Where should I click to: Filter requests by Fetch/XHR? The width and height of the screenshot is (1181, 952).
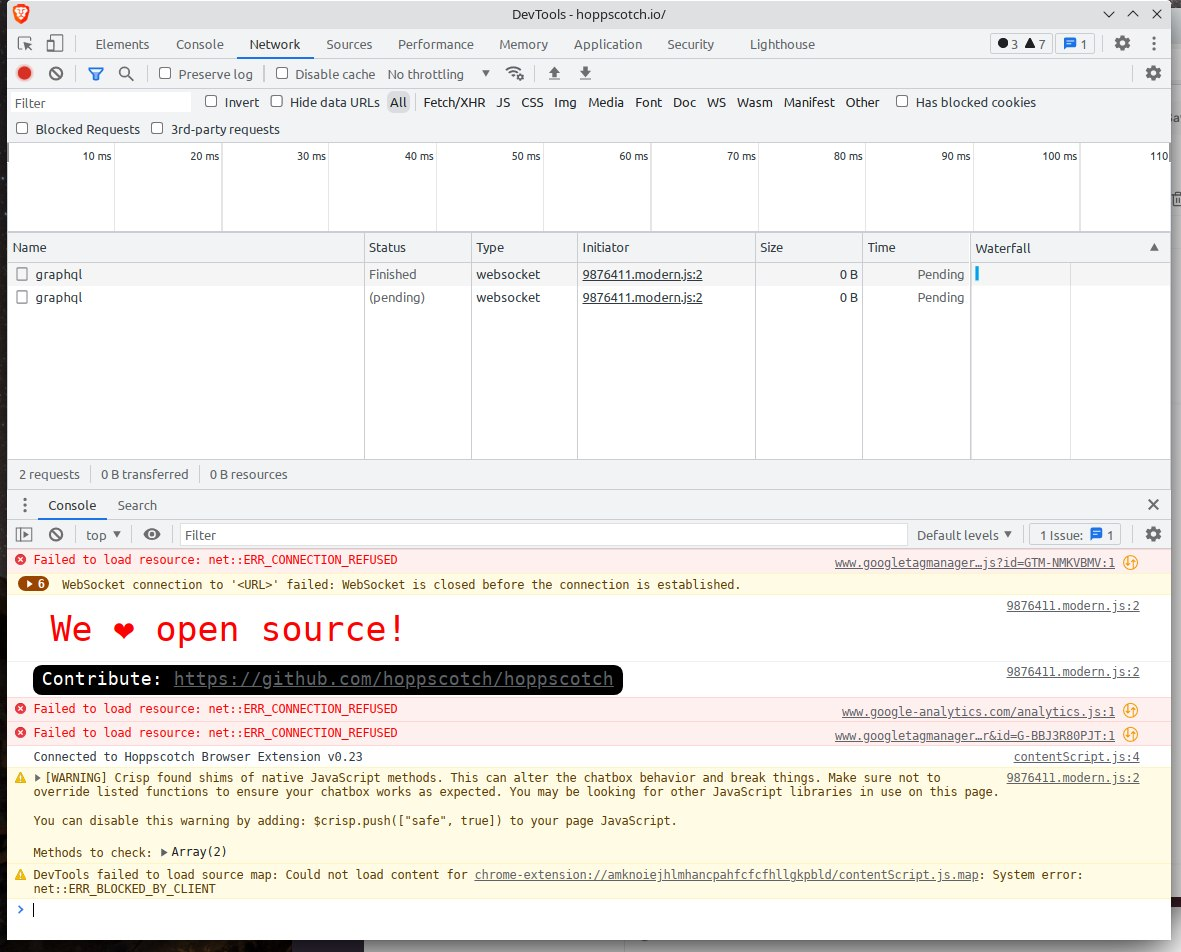point(454,102)
